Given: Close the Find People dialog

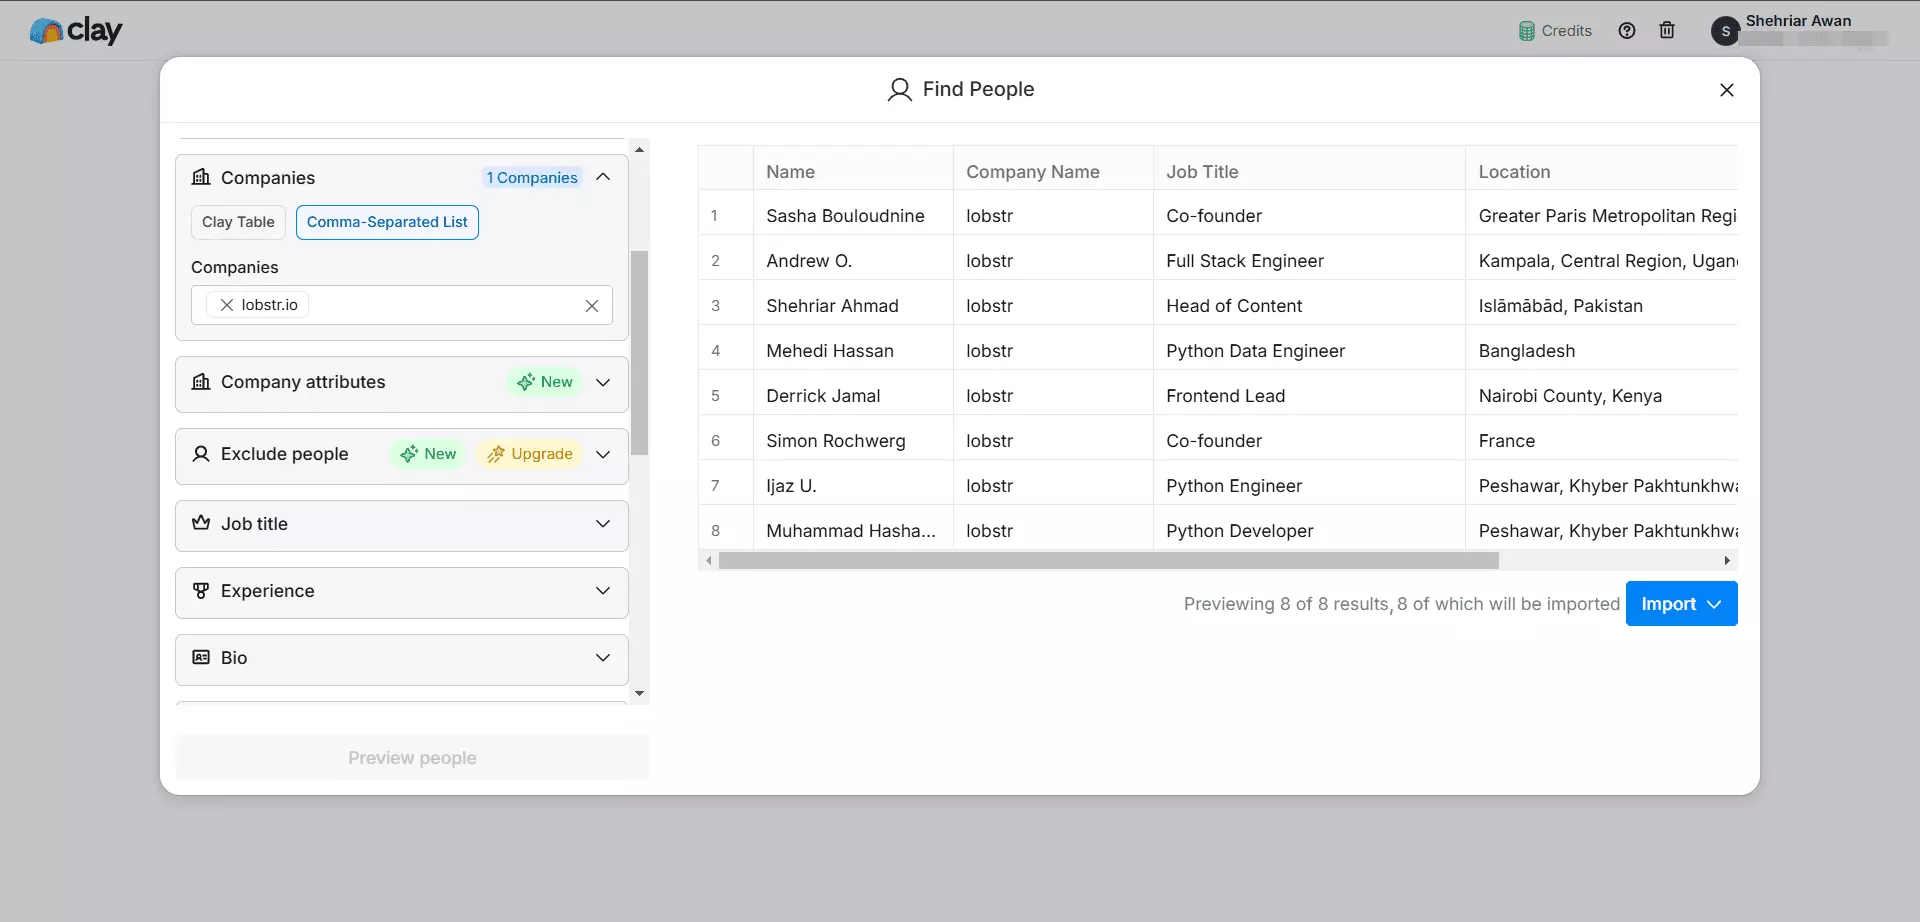Looking at the screenshot, I should (1726, 90).
